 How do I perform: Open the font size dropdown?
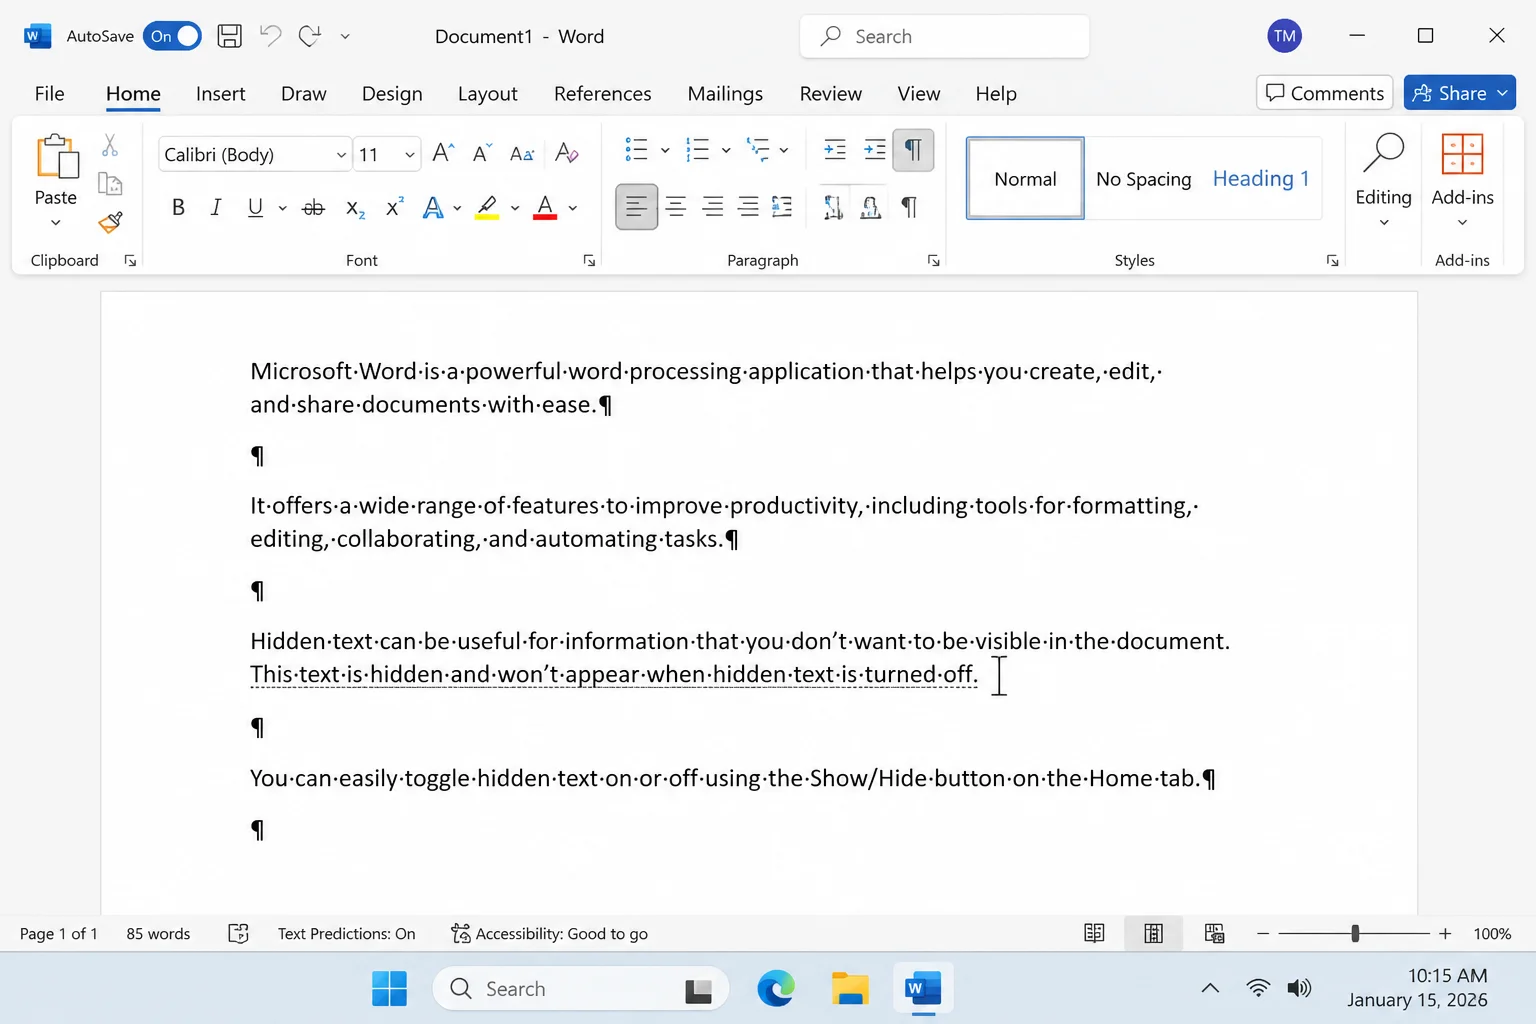[409, 155]
